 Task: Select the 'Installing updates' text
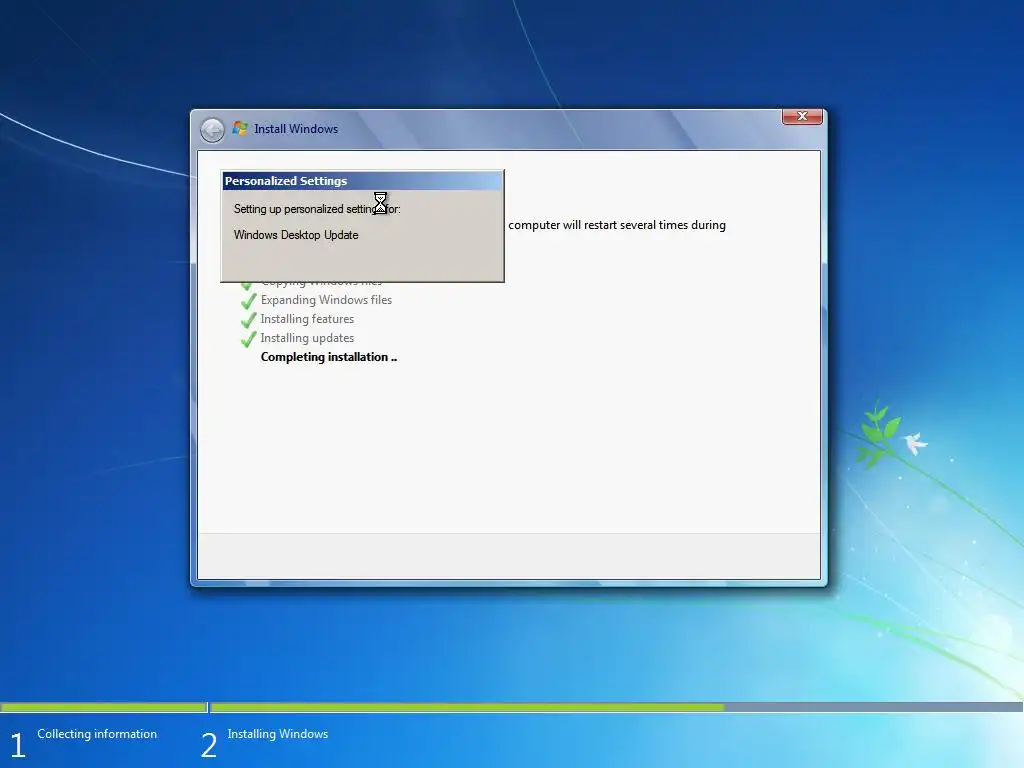307,338
